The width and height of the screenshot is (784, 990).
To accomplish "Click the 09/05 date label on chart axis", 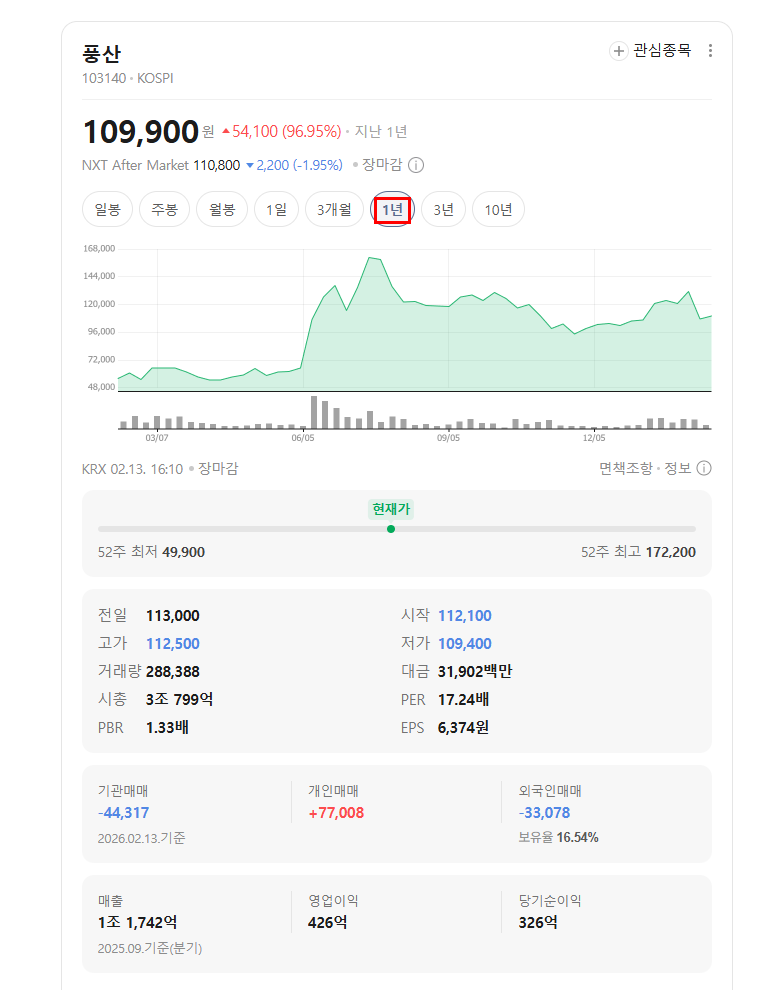I will tap(448, 438).
